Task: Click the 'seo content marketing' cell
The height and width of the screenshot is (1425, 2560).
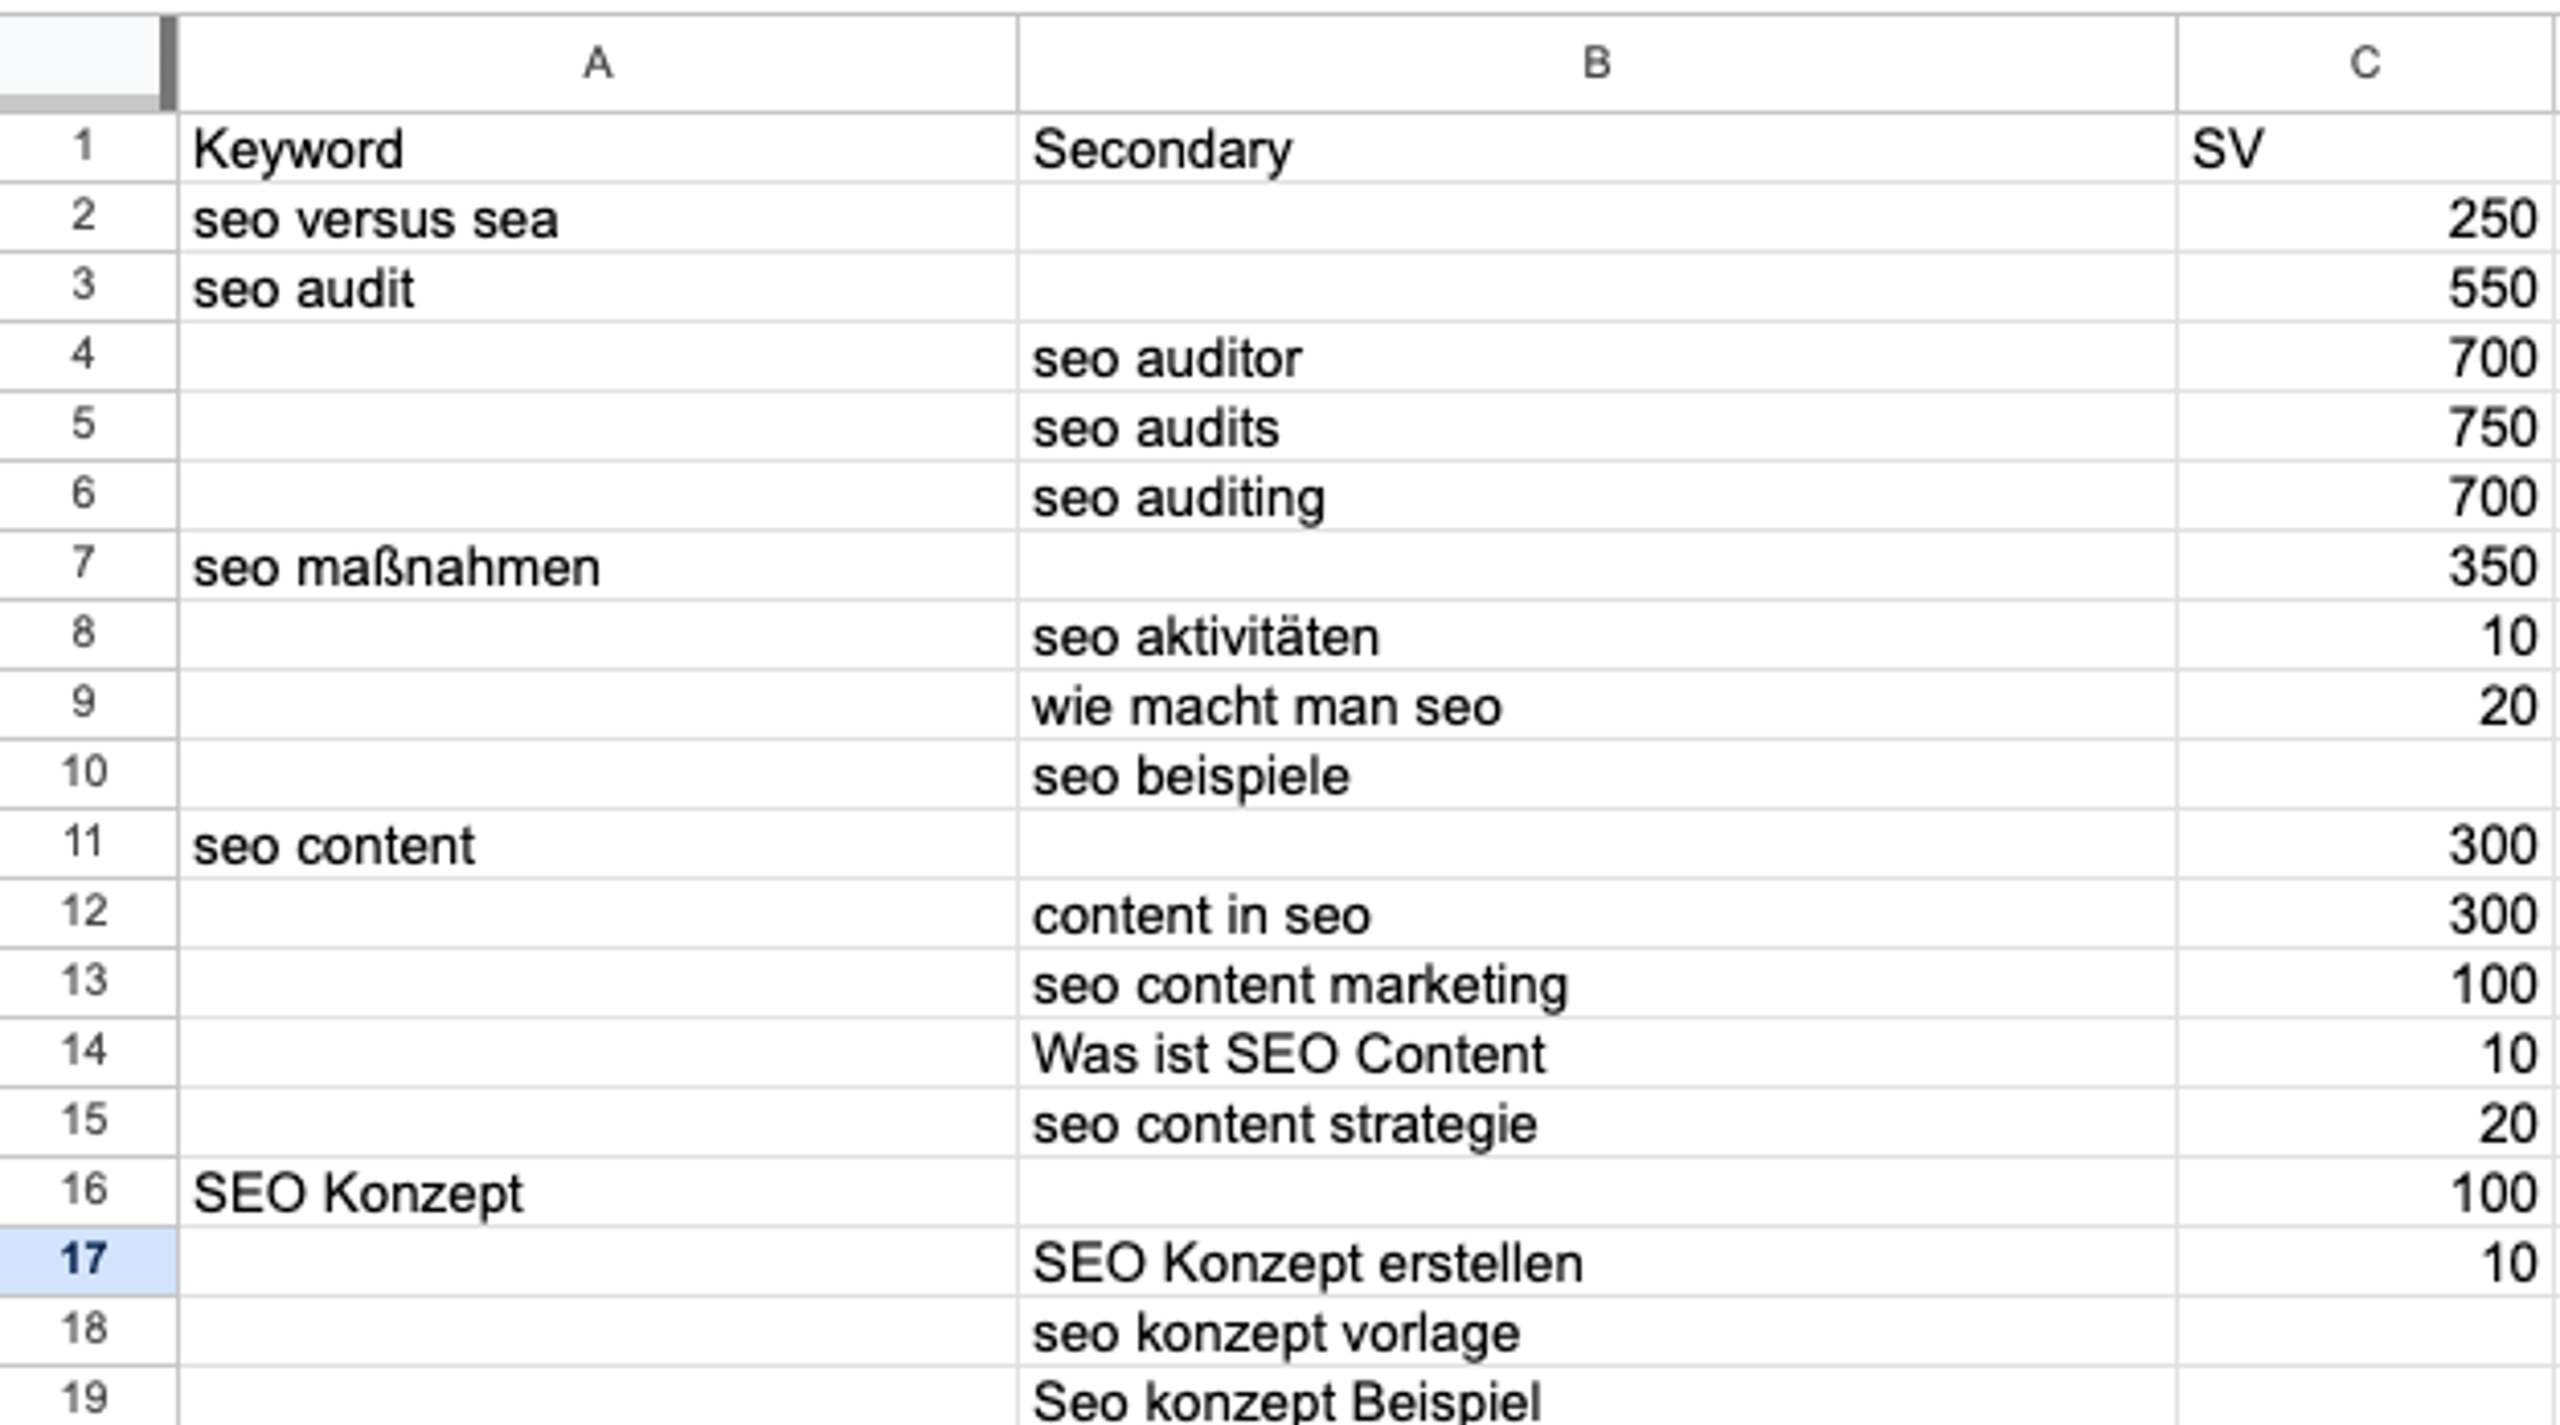Action: (1595, 983)
